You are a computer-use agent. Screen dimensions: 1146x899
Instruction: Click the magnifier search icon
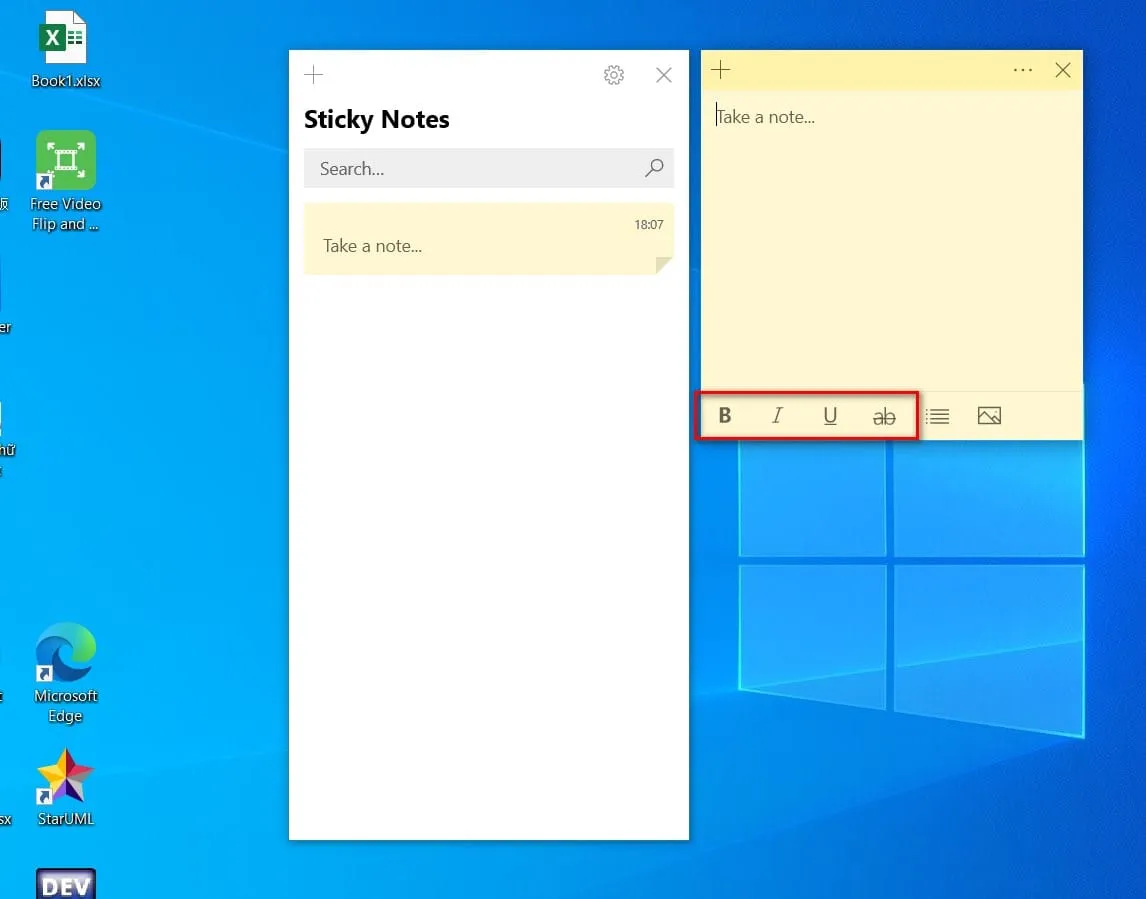654,169
